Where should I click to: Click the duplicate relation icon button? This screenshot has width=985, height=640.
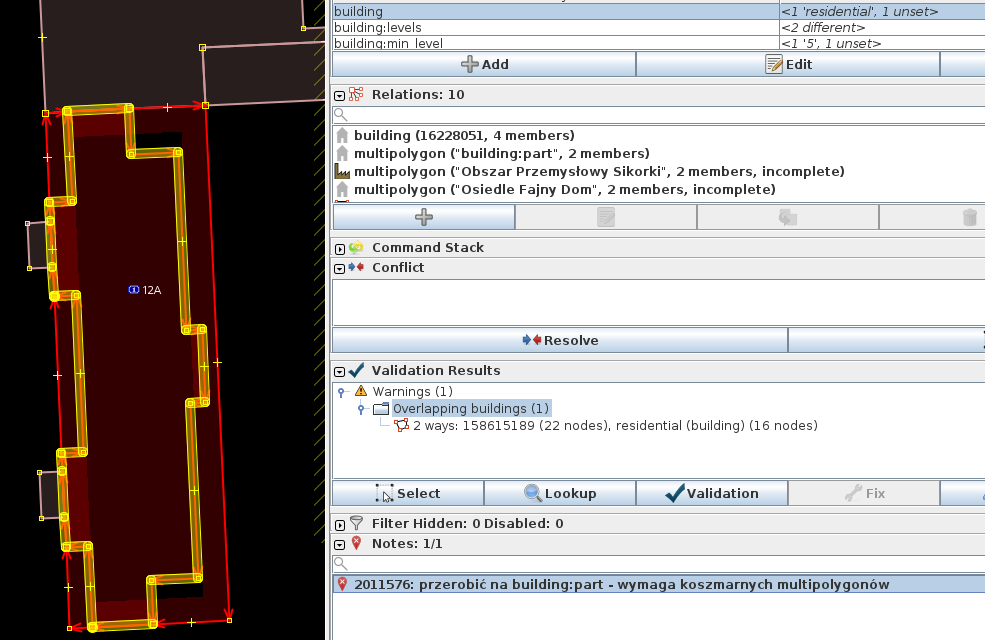(787, 217)
